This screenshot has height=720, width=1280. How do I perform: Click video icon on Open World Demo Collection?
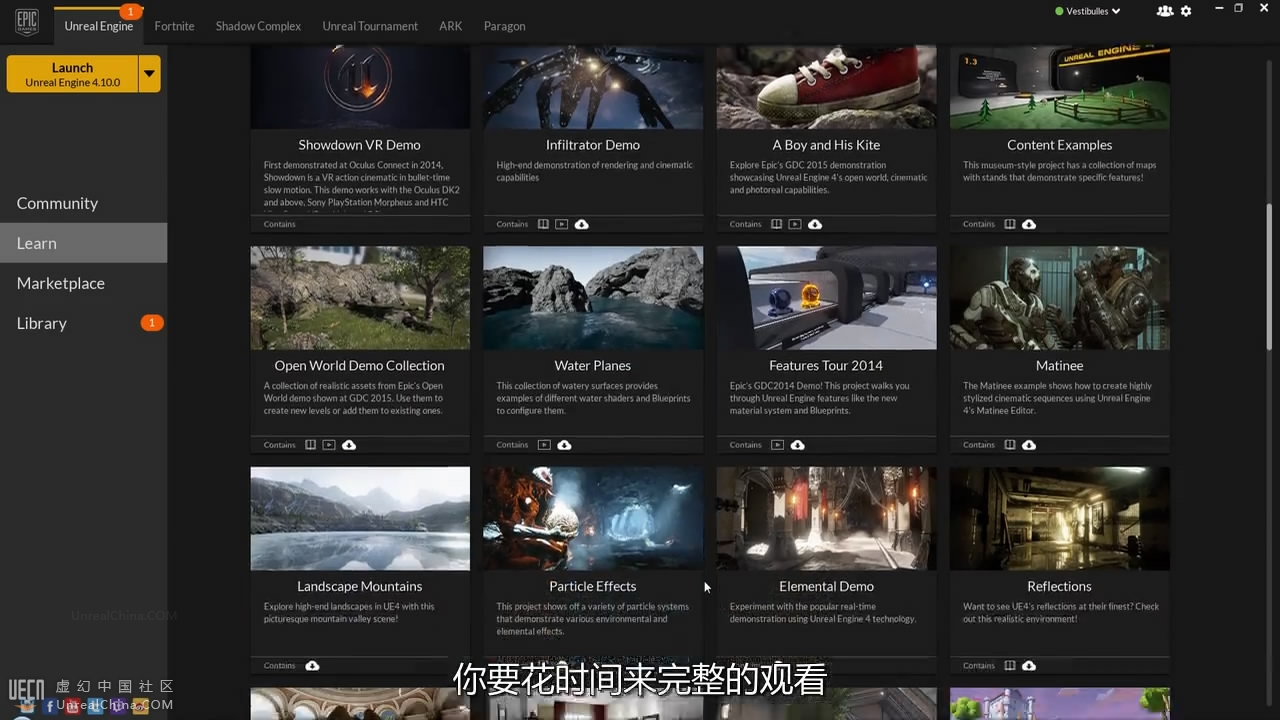[x=329, y=445]
